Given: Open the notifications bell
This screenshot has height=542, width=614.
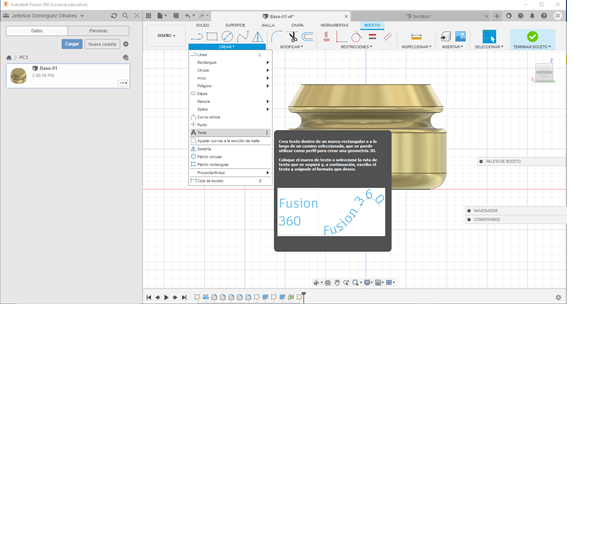Looking at the screenshot, I should [x=532, y=16].
